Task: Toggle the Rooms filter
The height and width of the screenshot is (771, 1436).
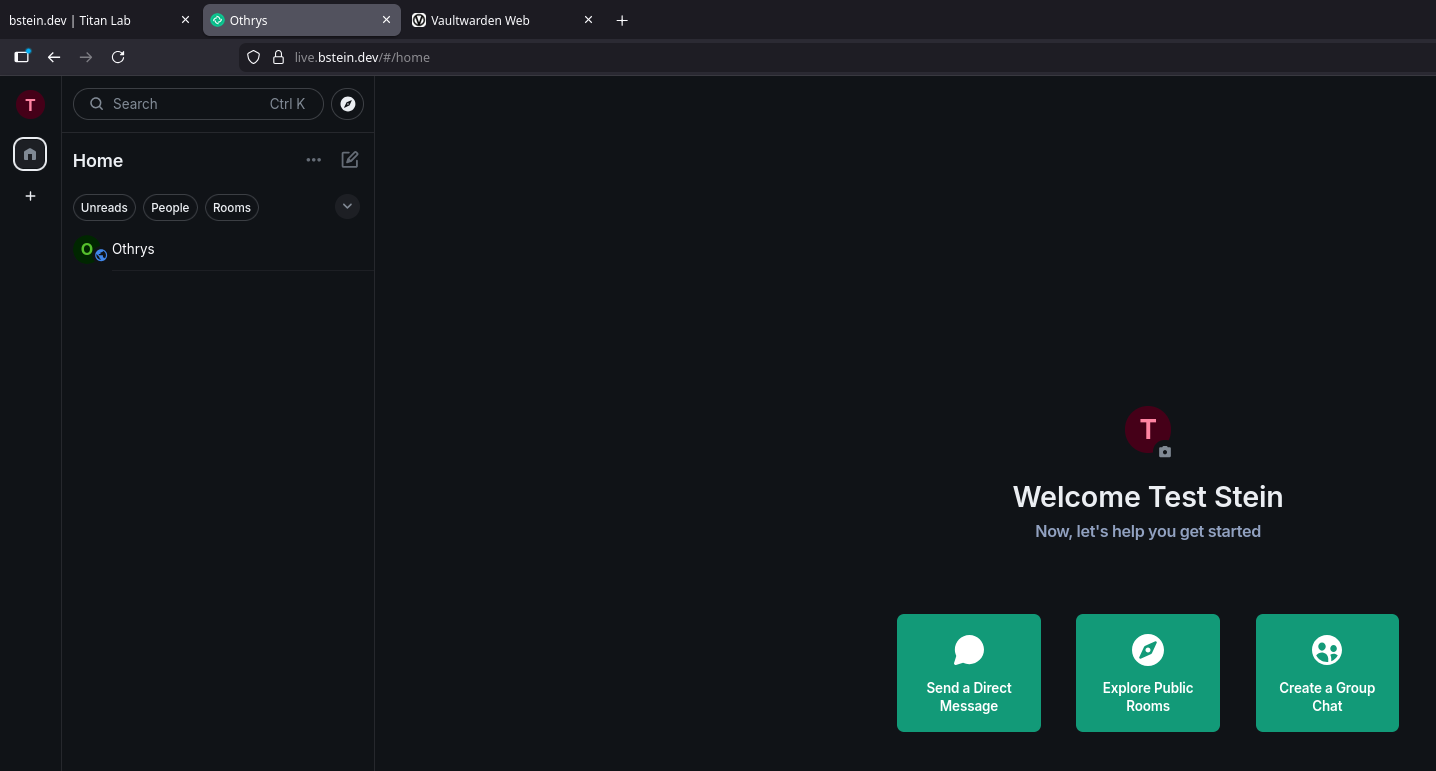Action: point(232,208)
